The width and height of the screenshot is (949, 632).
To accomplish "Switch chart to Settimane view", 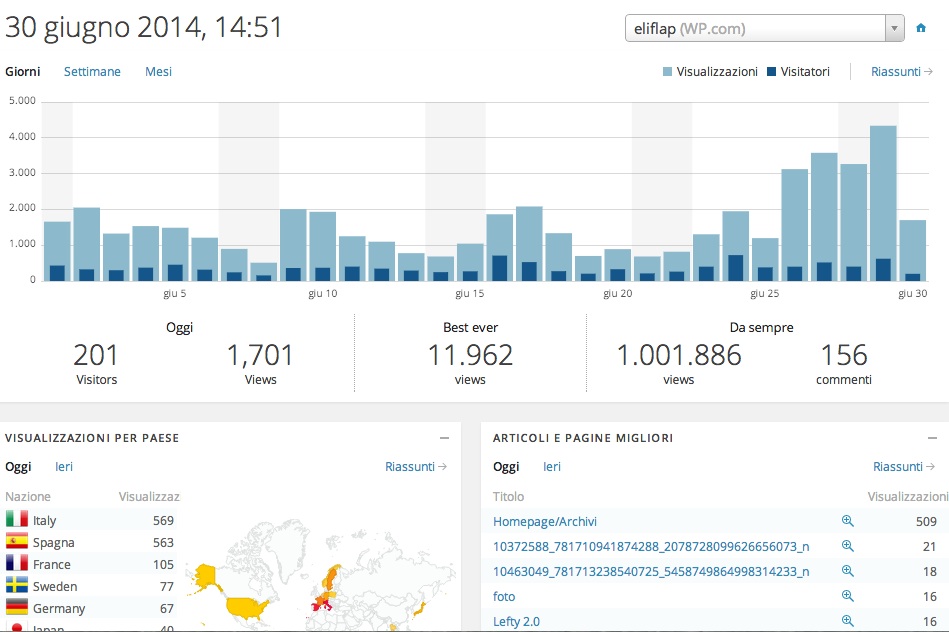I will coord(92,72).
